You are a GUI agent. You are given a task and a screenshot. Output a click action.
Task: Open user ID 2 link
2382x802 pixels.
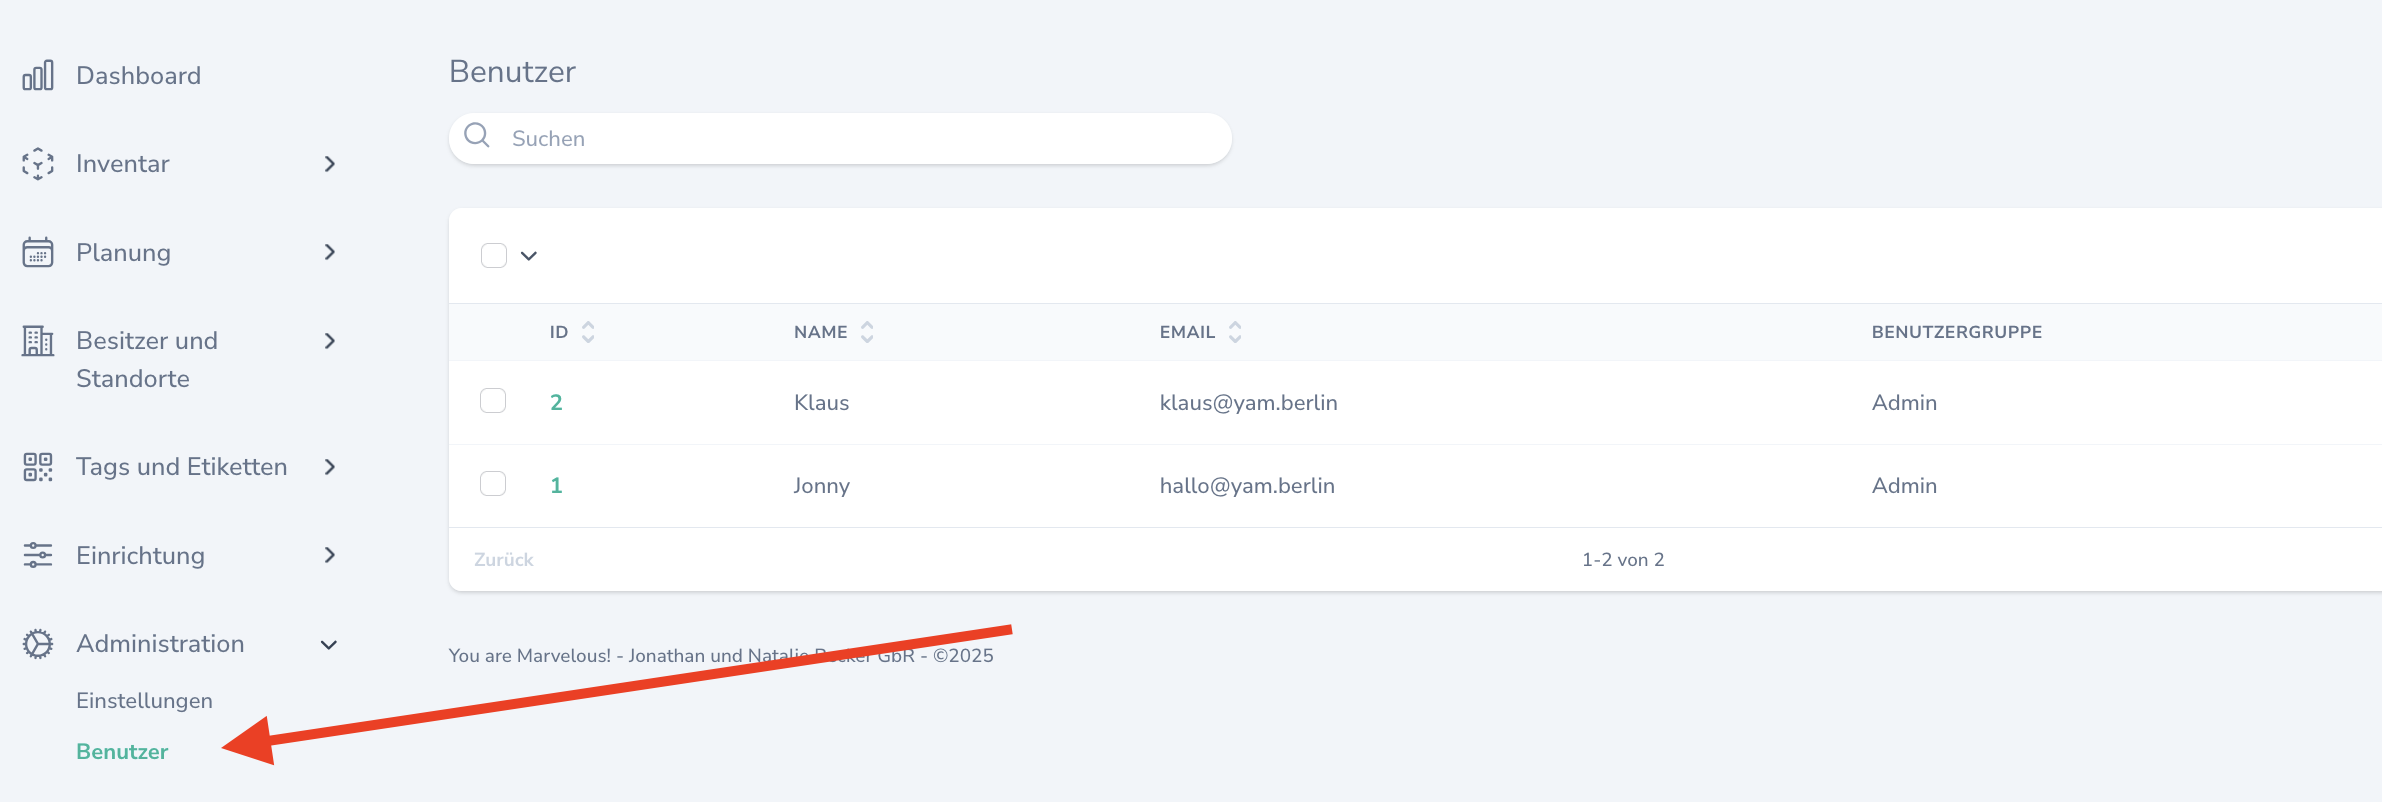click(x=556, y=403)
